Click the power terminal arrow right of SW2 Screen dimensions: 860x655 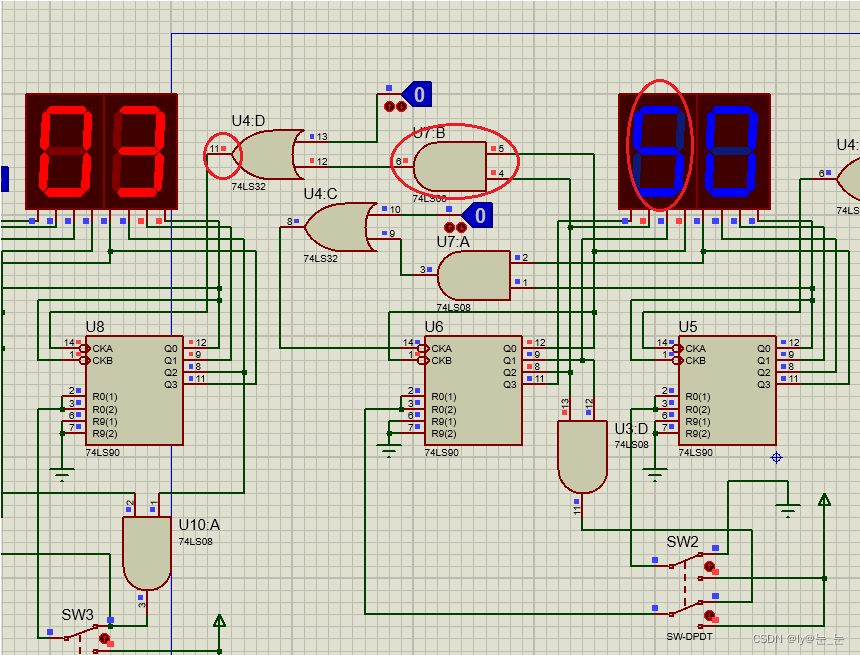pyautogui.click(x=824, y=499)
